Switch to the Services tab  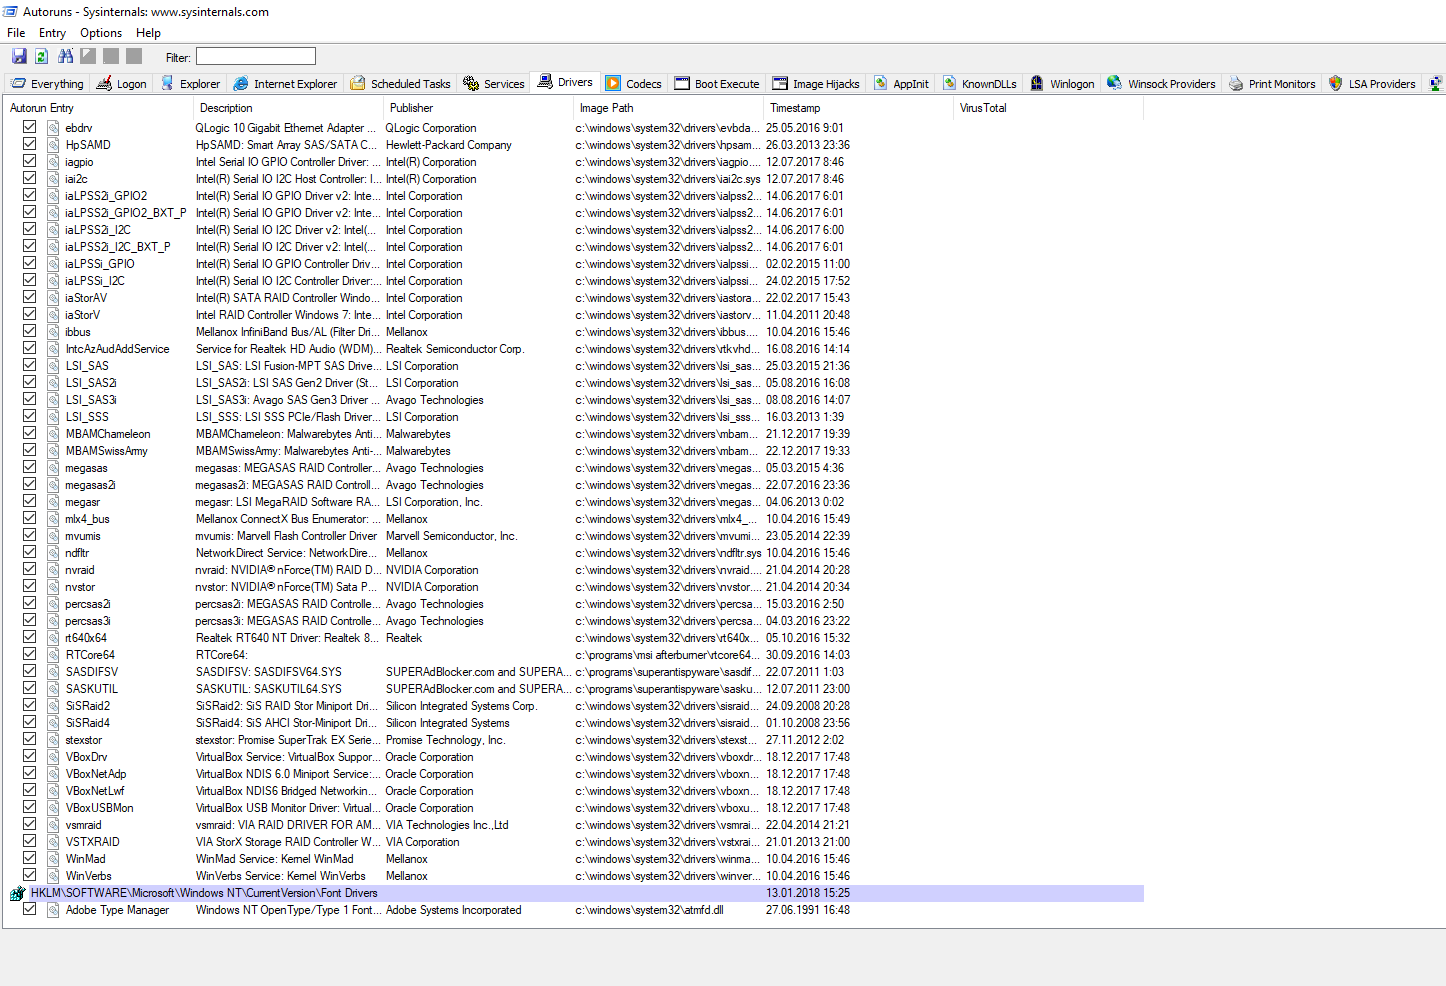click(494, 84)
